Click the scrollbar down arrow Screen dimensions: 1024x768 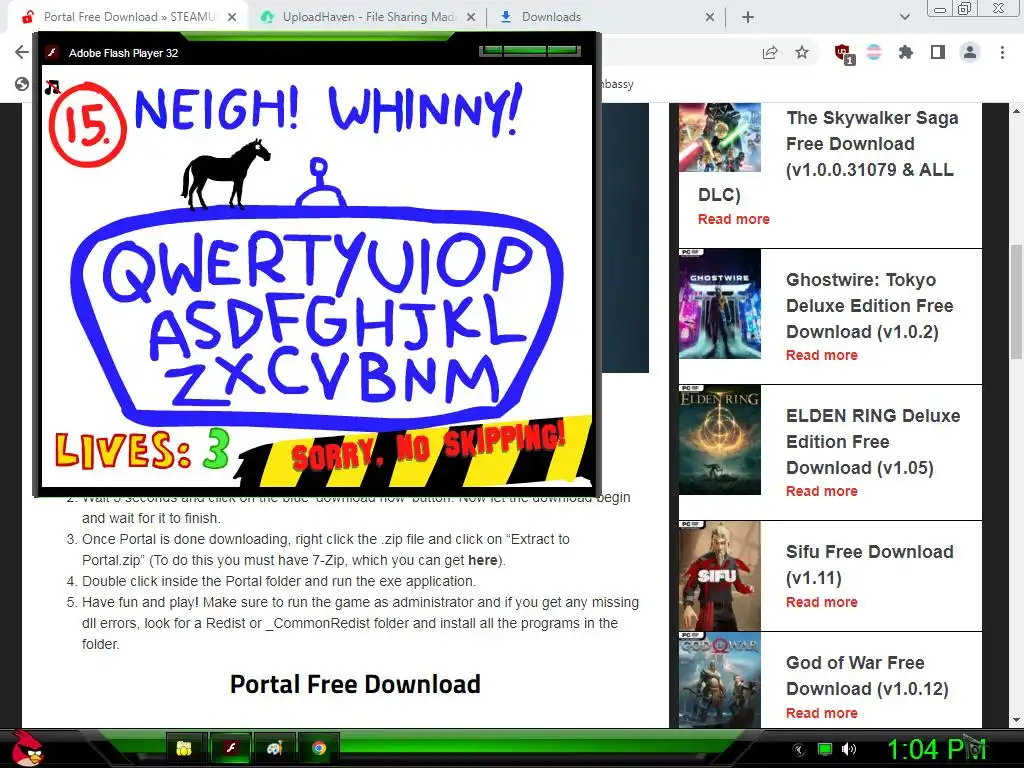[1016, 720]
